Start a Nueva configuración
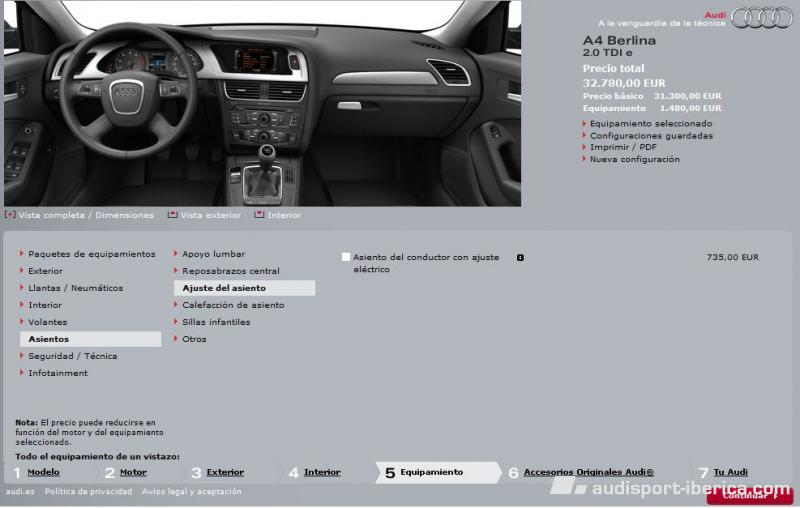Image resolution: width=800 pixels, height=508 pixels. coord(635,159)
